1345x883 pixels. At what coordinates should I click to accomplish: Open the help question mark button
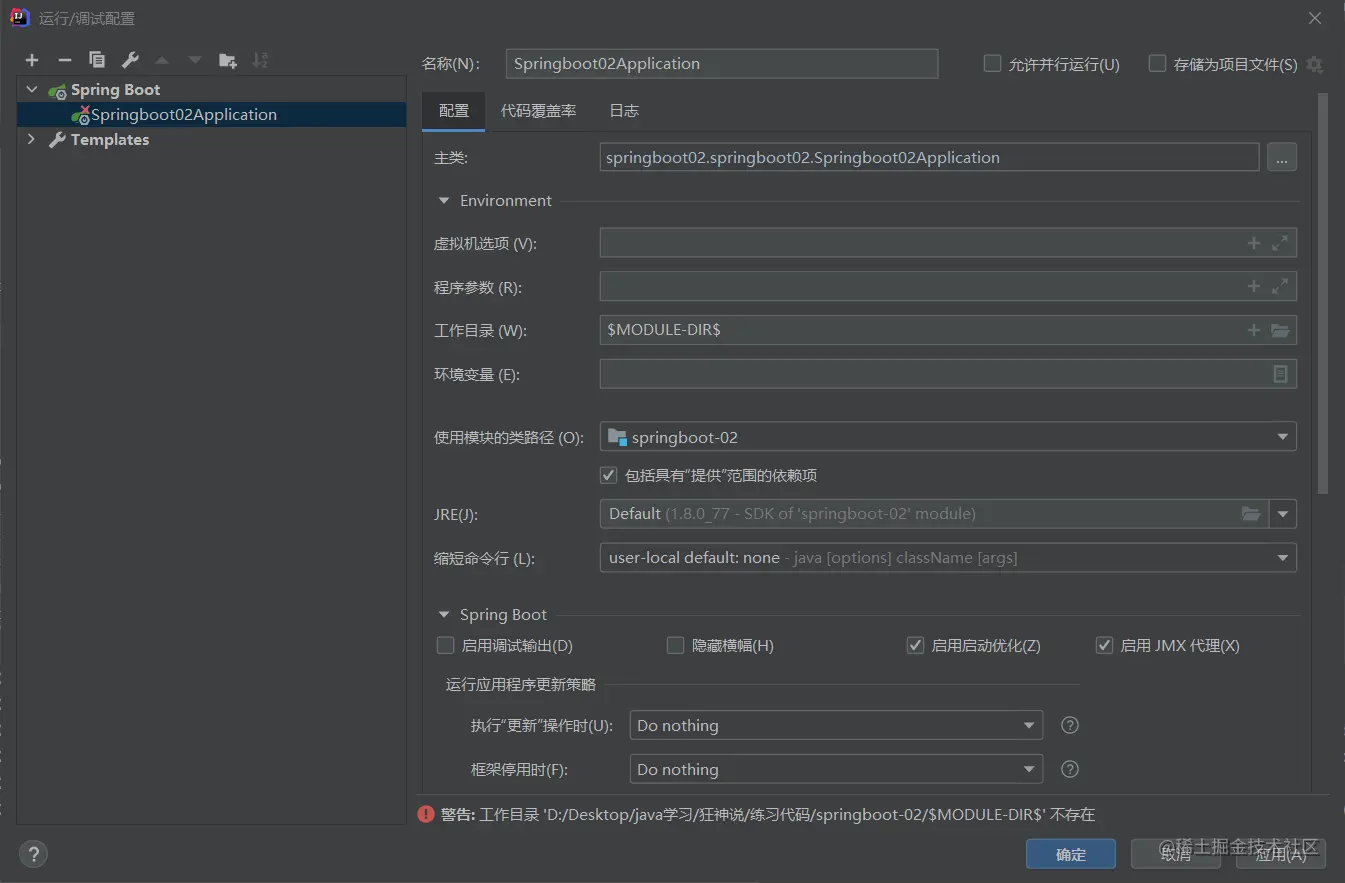click(x=34, y=854)
